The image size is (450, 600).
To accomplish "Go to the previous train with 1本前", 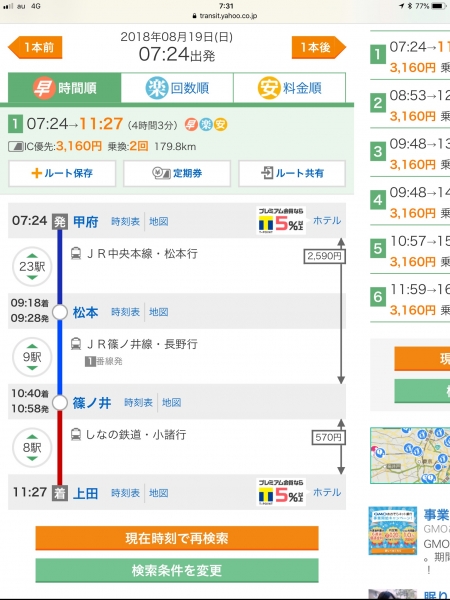I will (35, 47).
